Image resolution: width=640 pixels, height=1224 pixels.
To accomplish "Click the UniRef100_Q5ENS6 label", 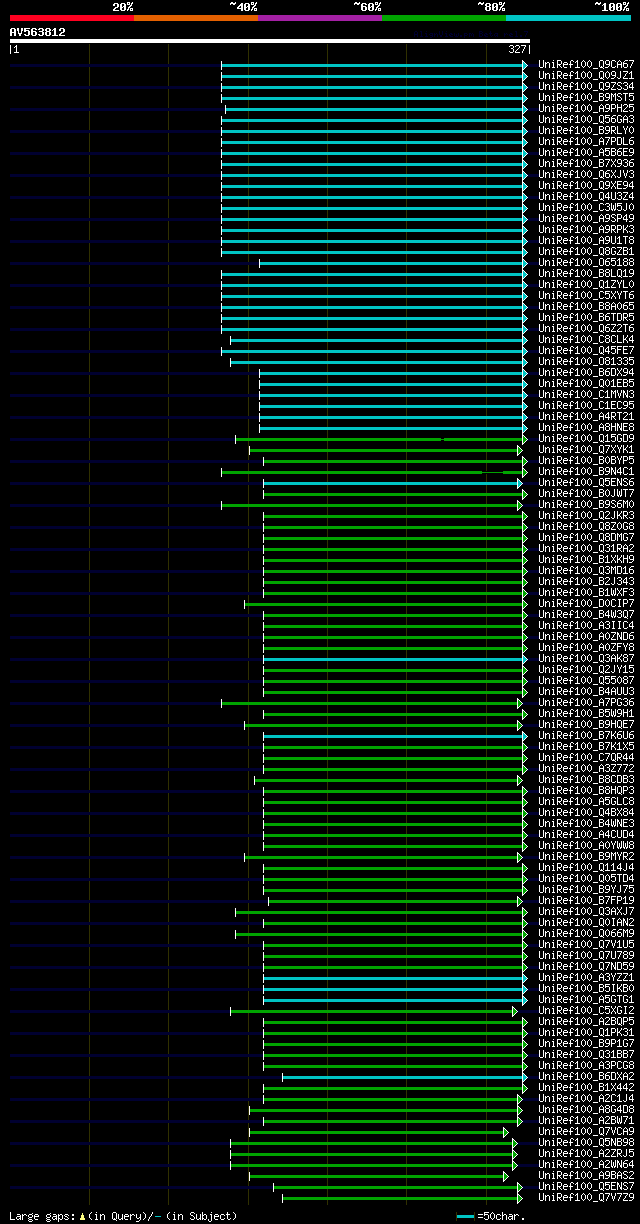I will pos(586,482).
